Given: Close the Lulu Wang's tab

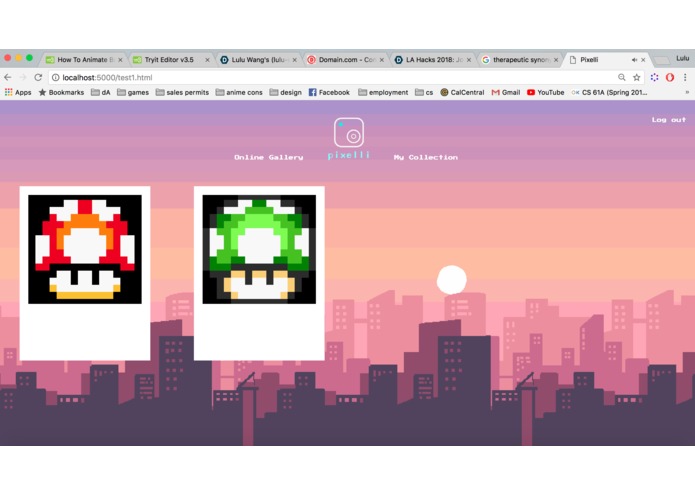Looking at the screenshot, I should [x=294, y=60].
